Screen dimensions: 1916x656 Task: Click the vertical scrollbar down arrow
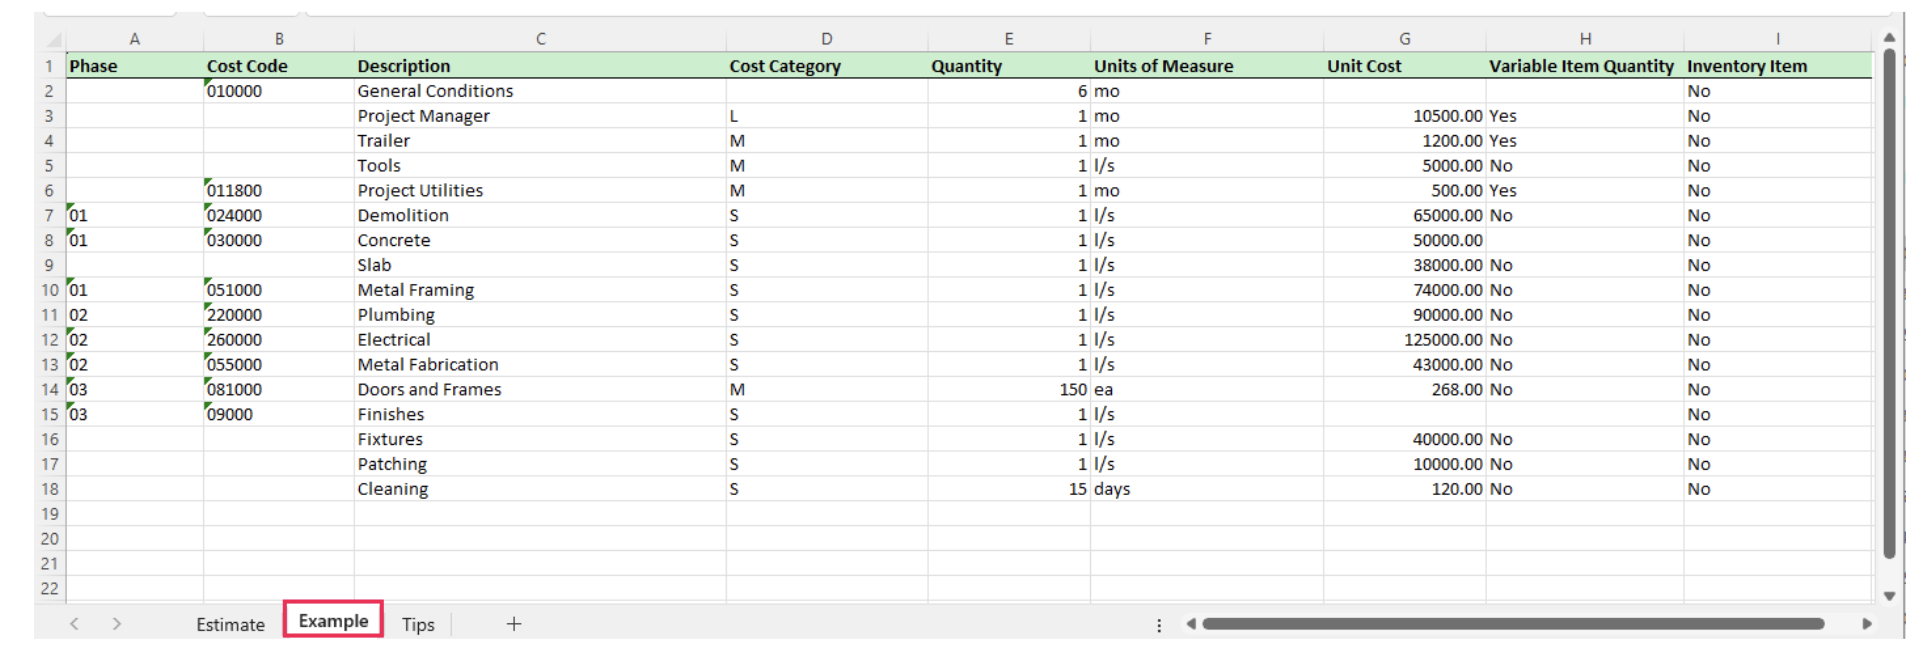(x=1889, y=596)
